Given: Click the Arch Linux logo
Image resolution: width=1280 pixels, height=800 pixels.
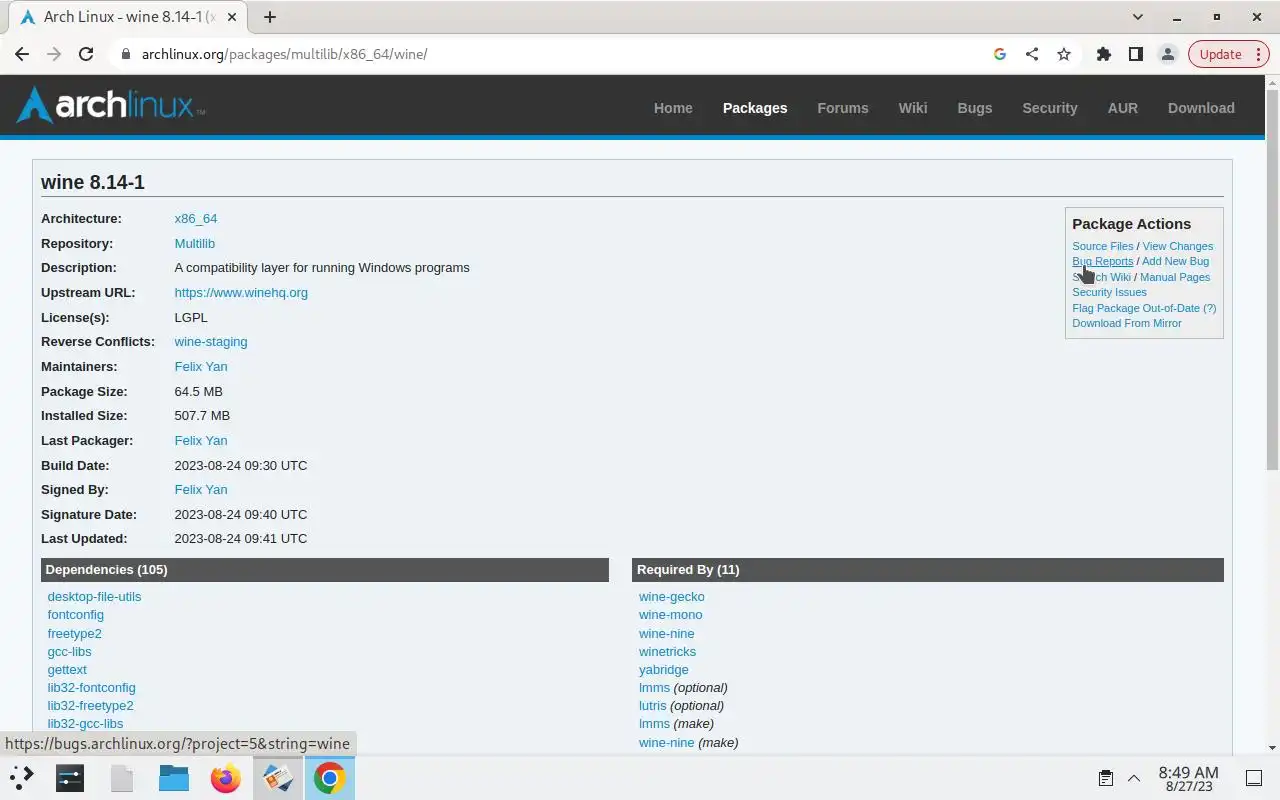Looking at the screenshot, I should [x=111, y=104].
